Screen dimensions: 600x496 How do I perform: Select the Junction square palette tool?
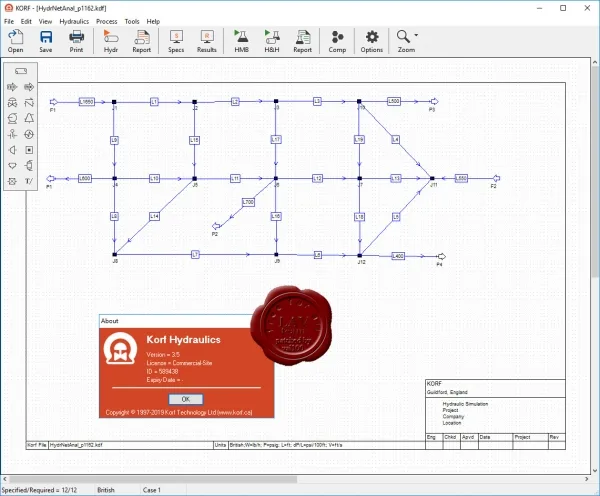(x=29, y=150)
